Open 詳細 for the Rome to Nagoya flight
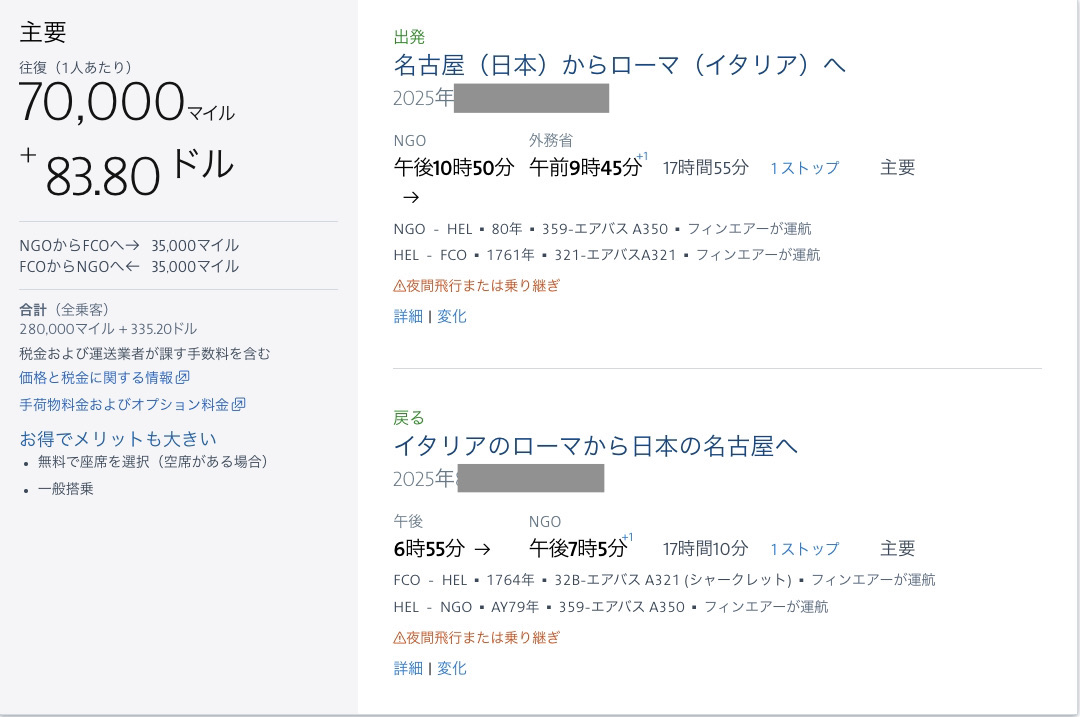The image size is (1080, 717). pos(407,667)
